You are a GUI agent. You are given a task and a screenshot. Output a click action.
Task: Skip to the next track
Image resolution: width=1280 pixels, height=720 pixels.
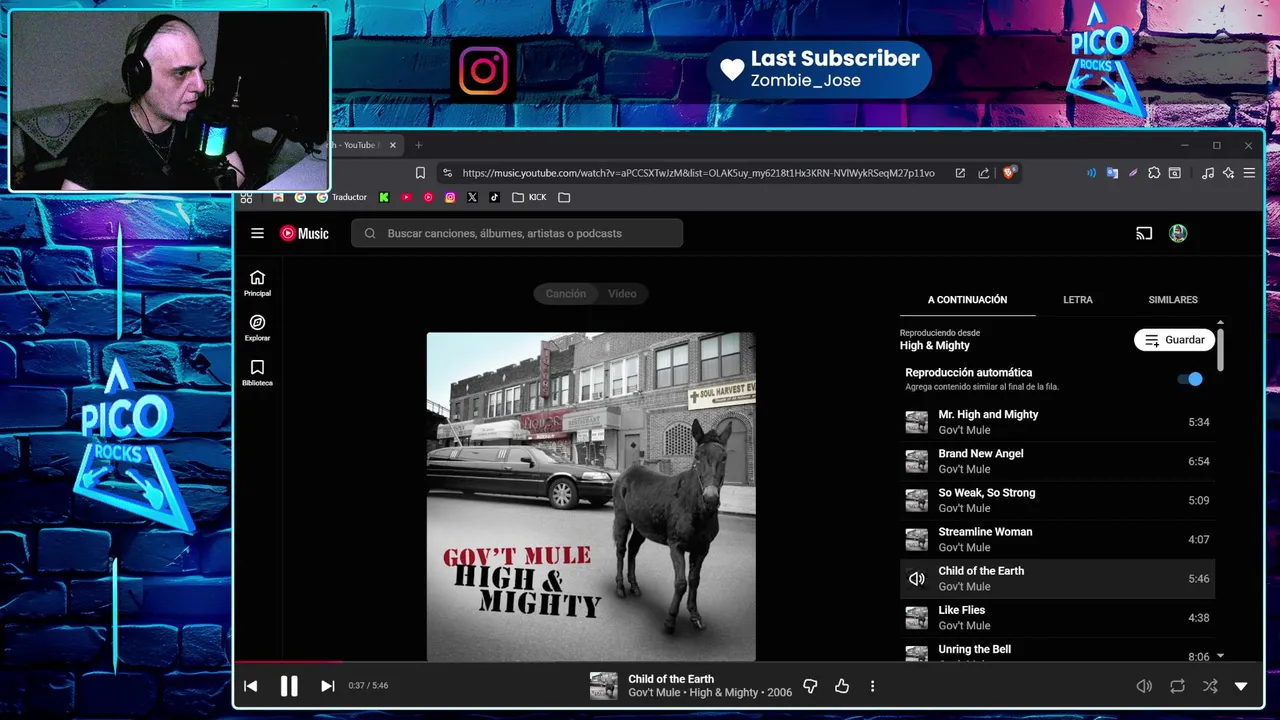tap(327, 686)
